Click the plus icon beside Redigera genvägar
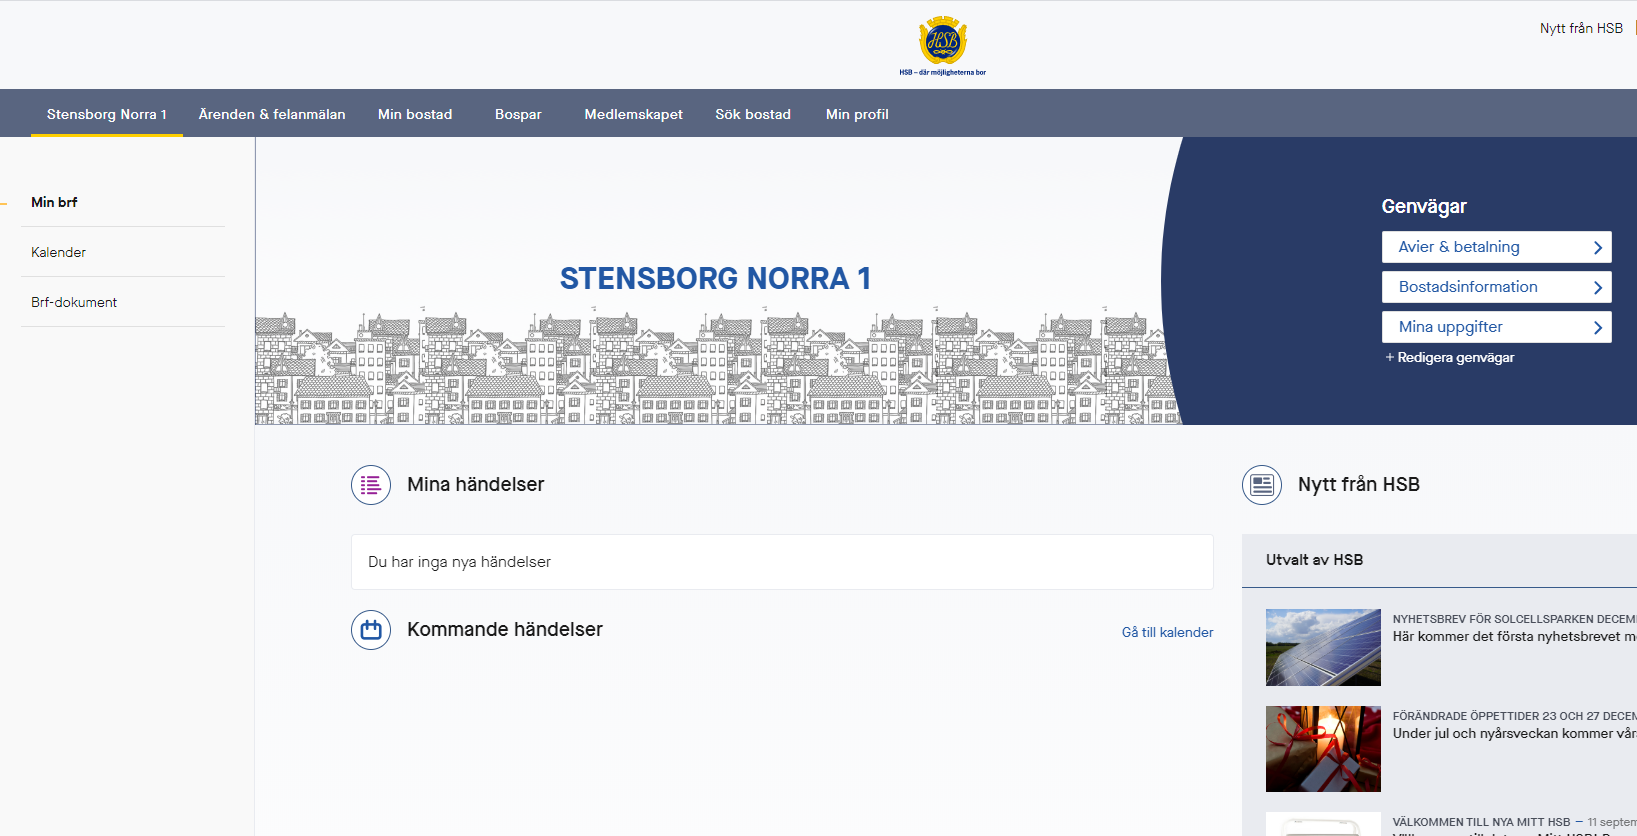 (1389, 357)
